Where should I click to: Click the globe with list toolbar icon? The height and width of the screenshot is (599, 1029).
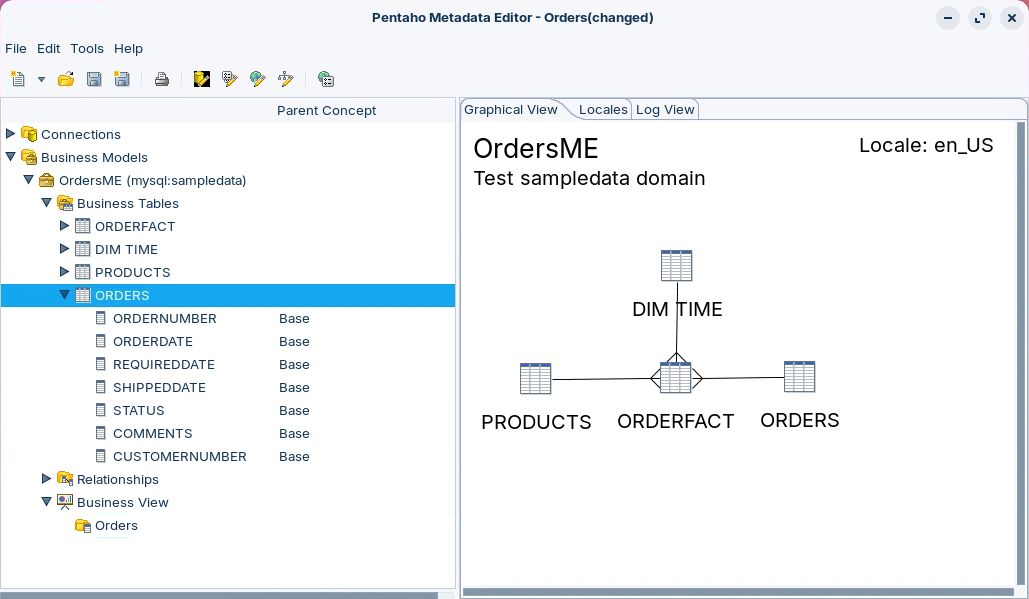325,79
